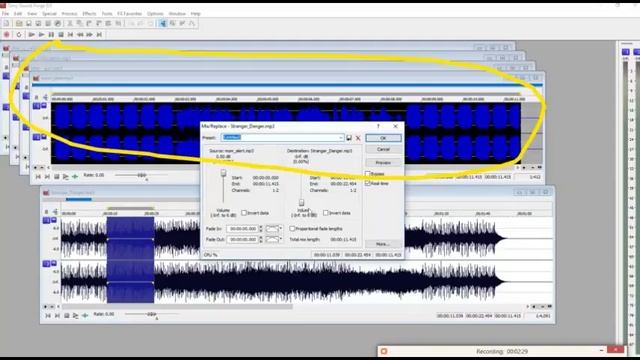Click the highlighted selection in Stranger_Danger waveform

131,260
